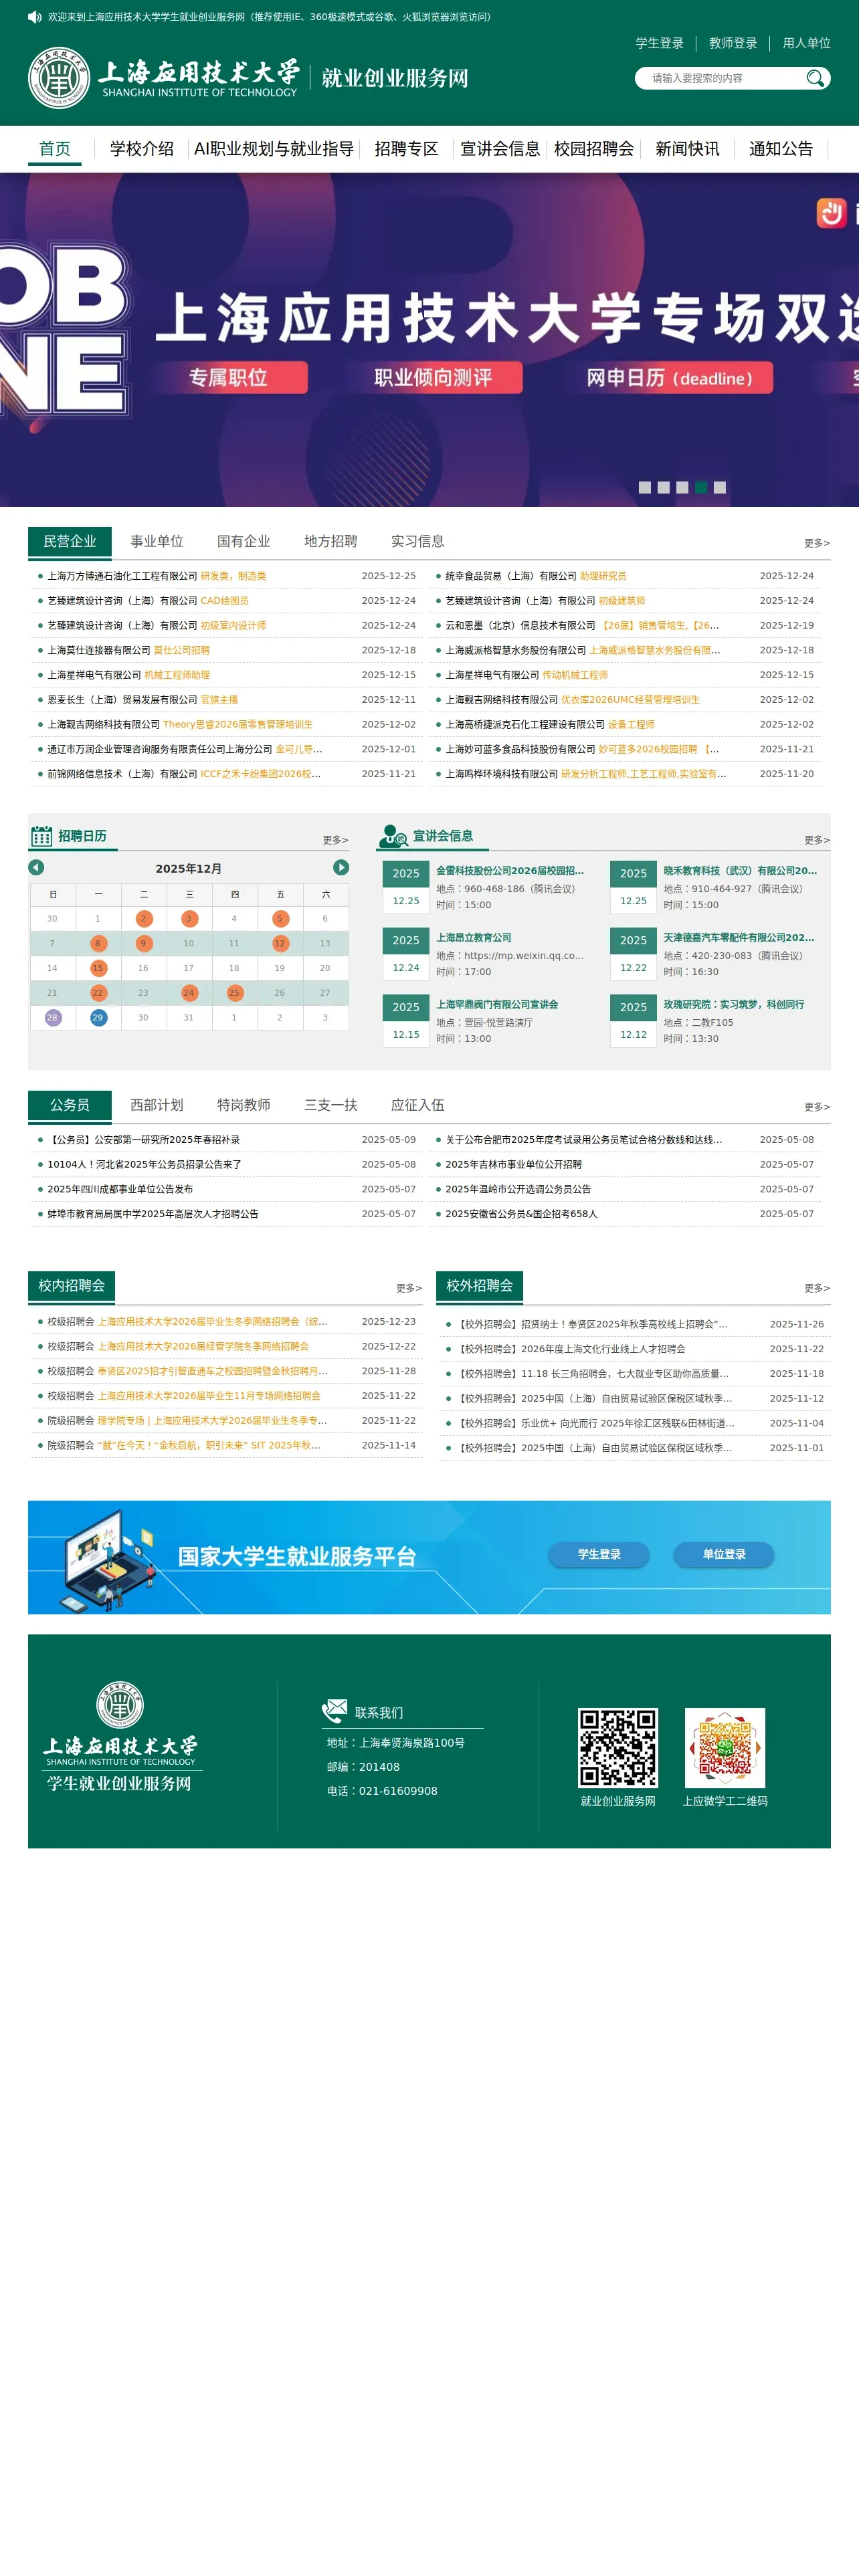Open 校外招聘会 2026年度上海文化行业 entry
The width and height of the screenshot is (859, 2576).
click(x=572, y=1349)
